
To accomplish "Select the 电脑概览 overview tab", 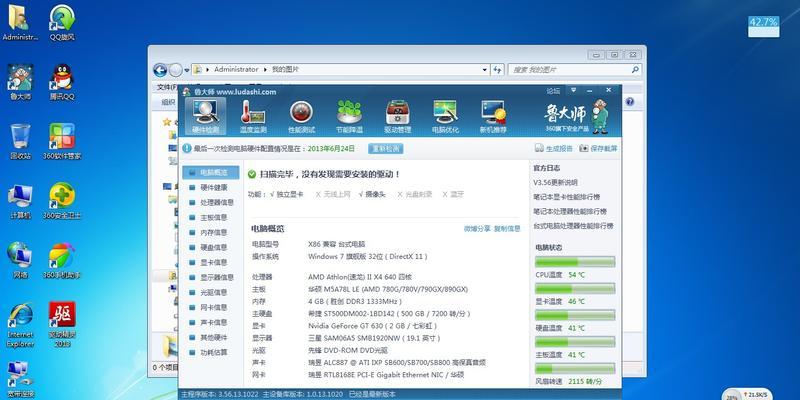I will tap(211, 172).
